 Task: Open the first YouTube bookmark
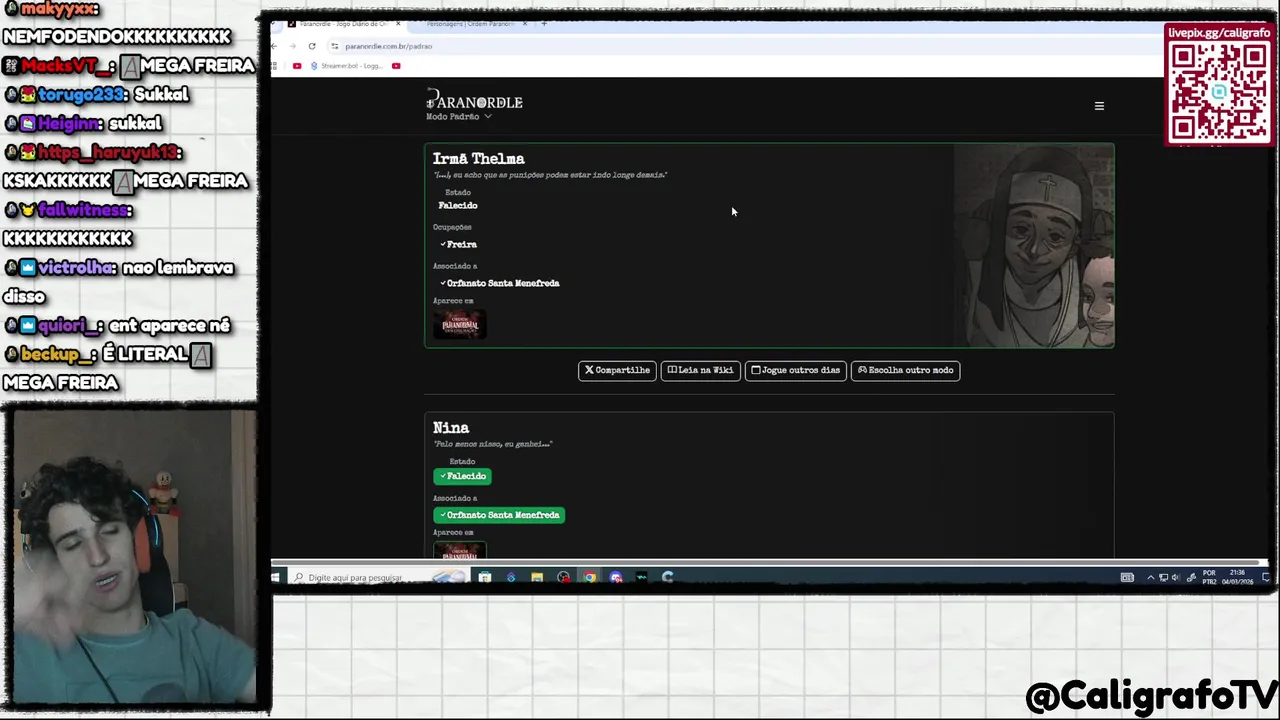click(297, 66)
